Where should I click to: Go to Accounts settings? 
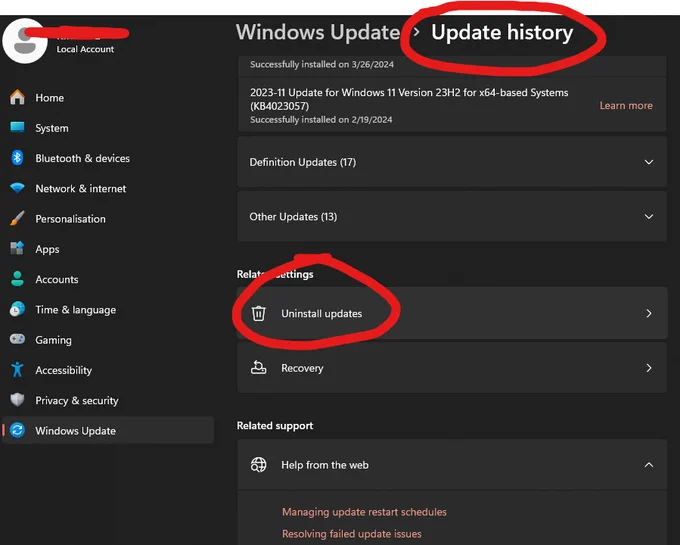[x=108, y=280]
